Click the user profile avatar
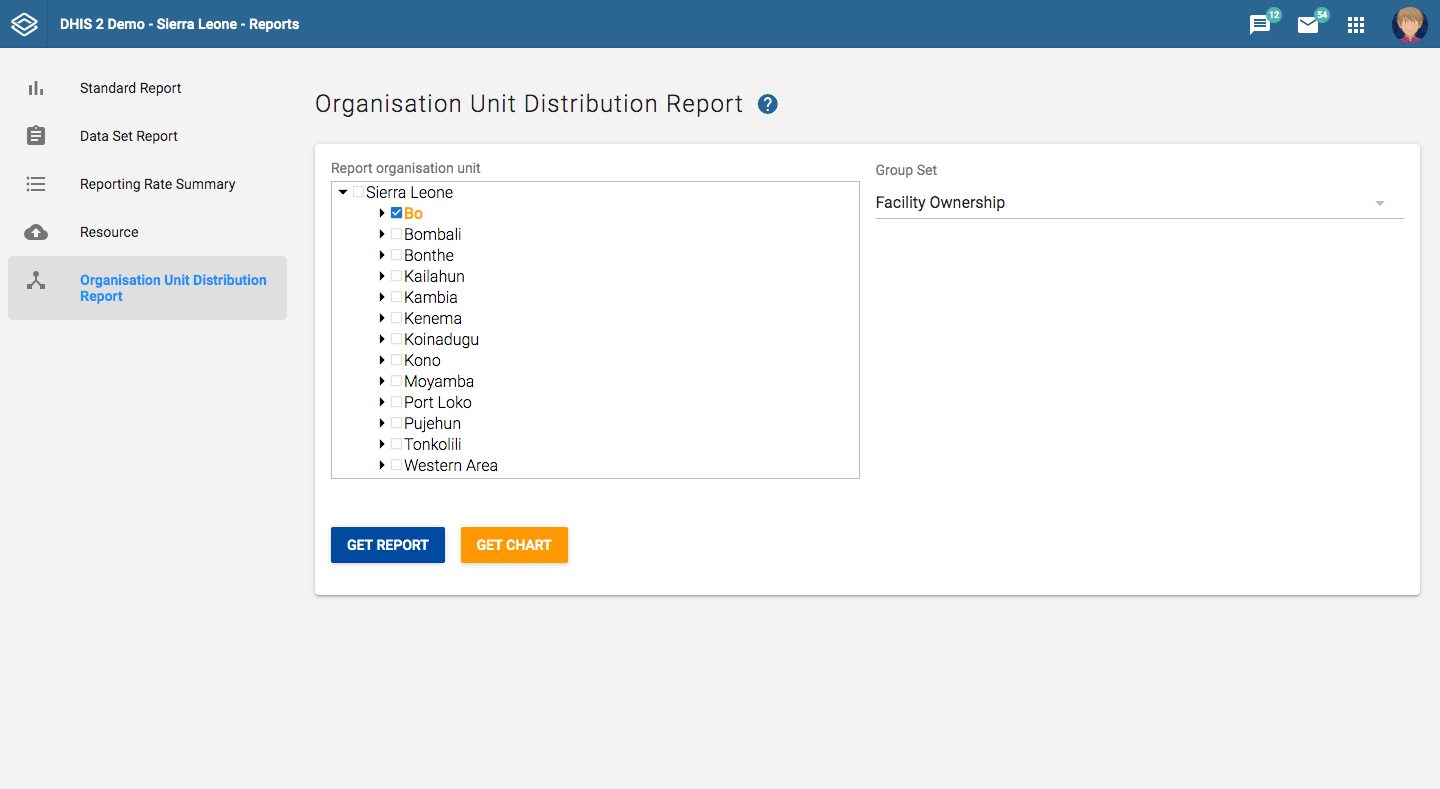Image resolution: width=1440 pixels, height=789 pixels. [x=1409, y=25]
